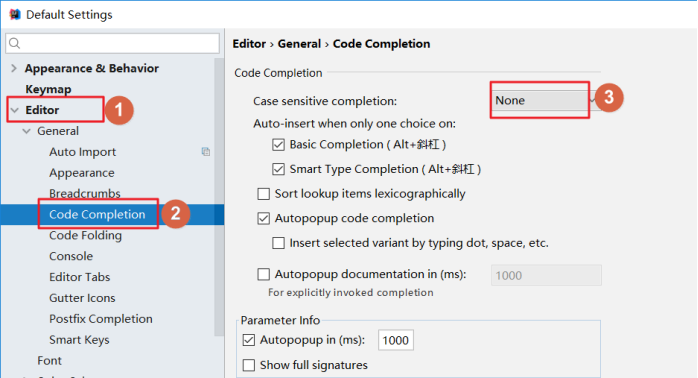Click the Code Completion breadcrumb in header
The height and width of the screenshot is (378, 698).
(x=381, y=44)
